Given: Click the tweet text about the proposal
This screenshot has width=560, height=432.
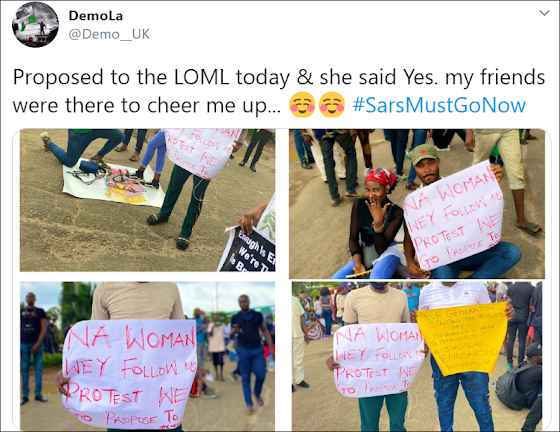Looking at the screenshot, I should [x=279, y=91].
